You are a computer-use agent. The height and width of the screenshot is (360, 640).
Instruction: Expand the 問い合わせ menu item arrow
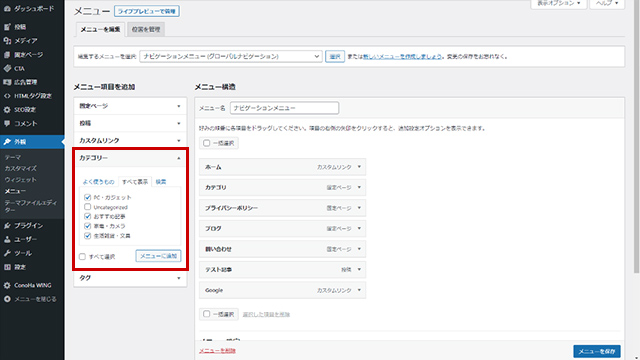(x=359, y=249)
